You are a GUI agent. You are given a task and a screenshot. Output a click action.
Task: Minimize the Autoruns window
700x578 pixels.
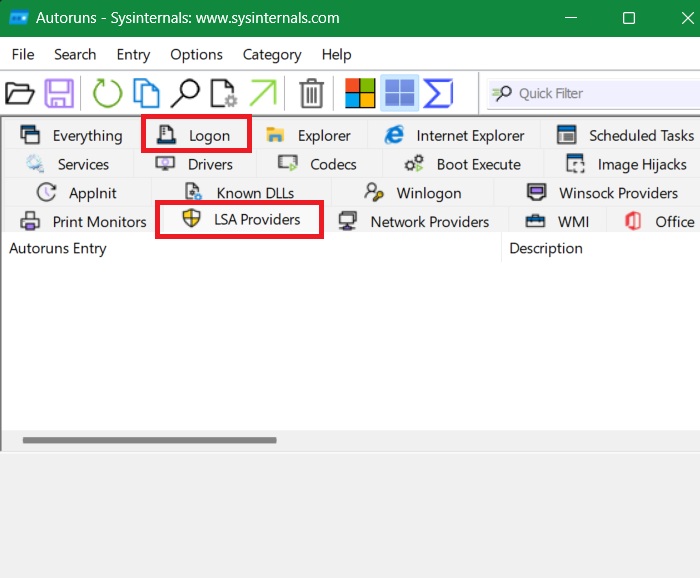pos(571,18)
